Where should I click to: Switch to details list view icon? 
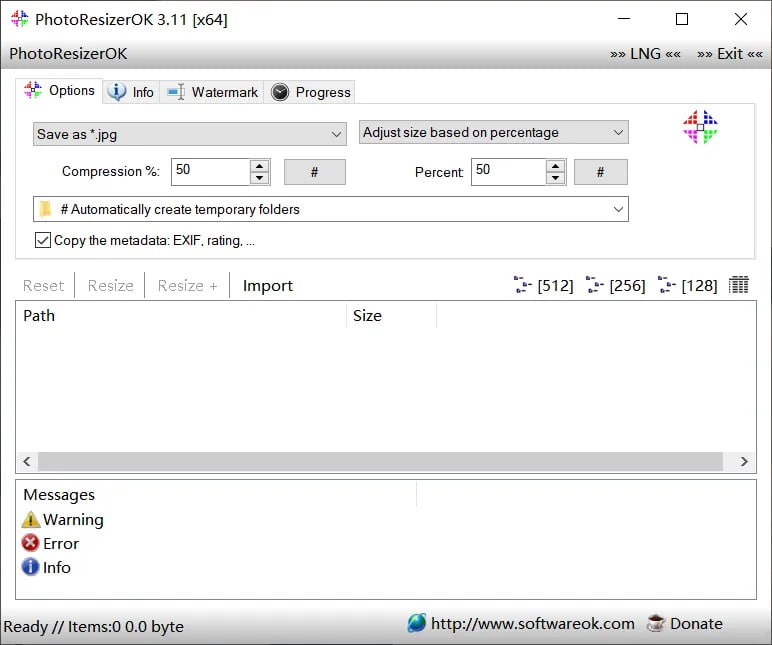(739, 285)
